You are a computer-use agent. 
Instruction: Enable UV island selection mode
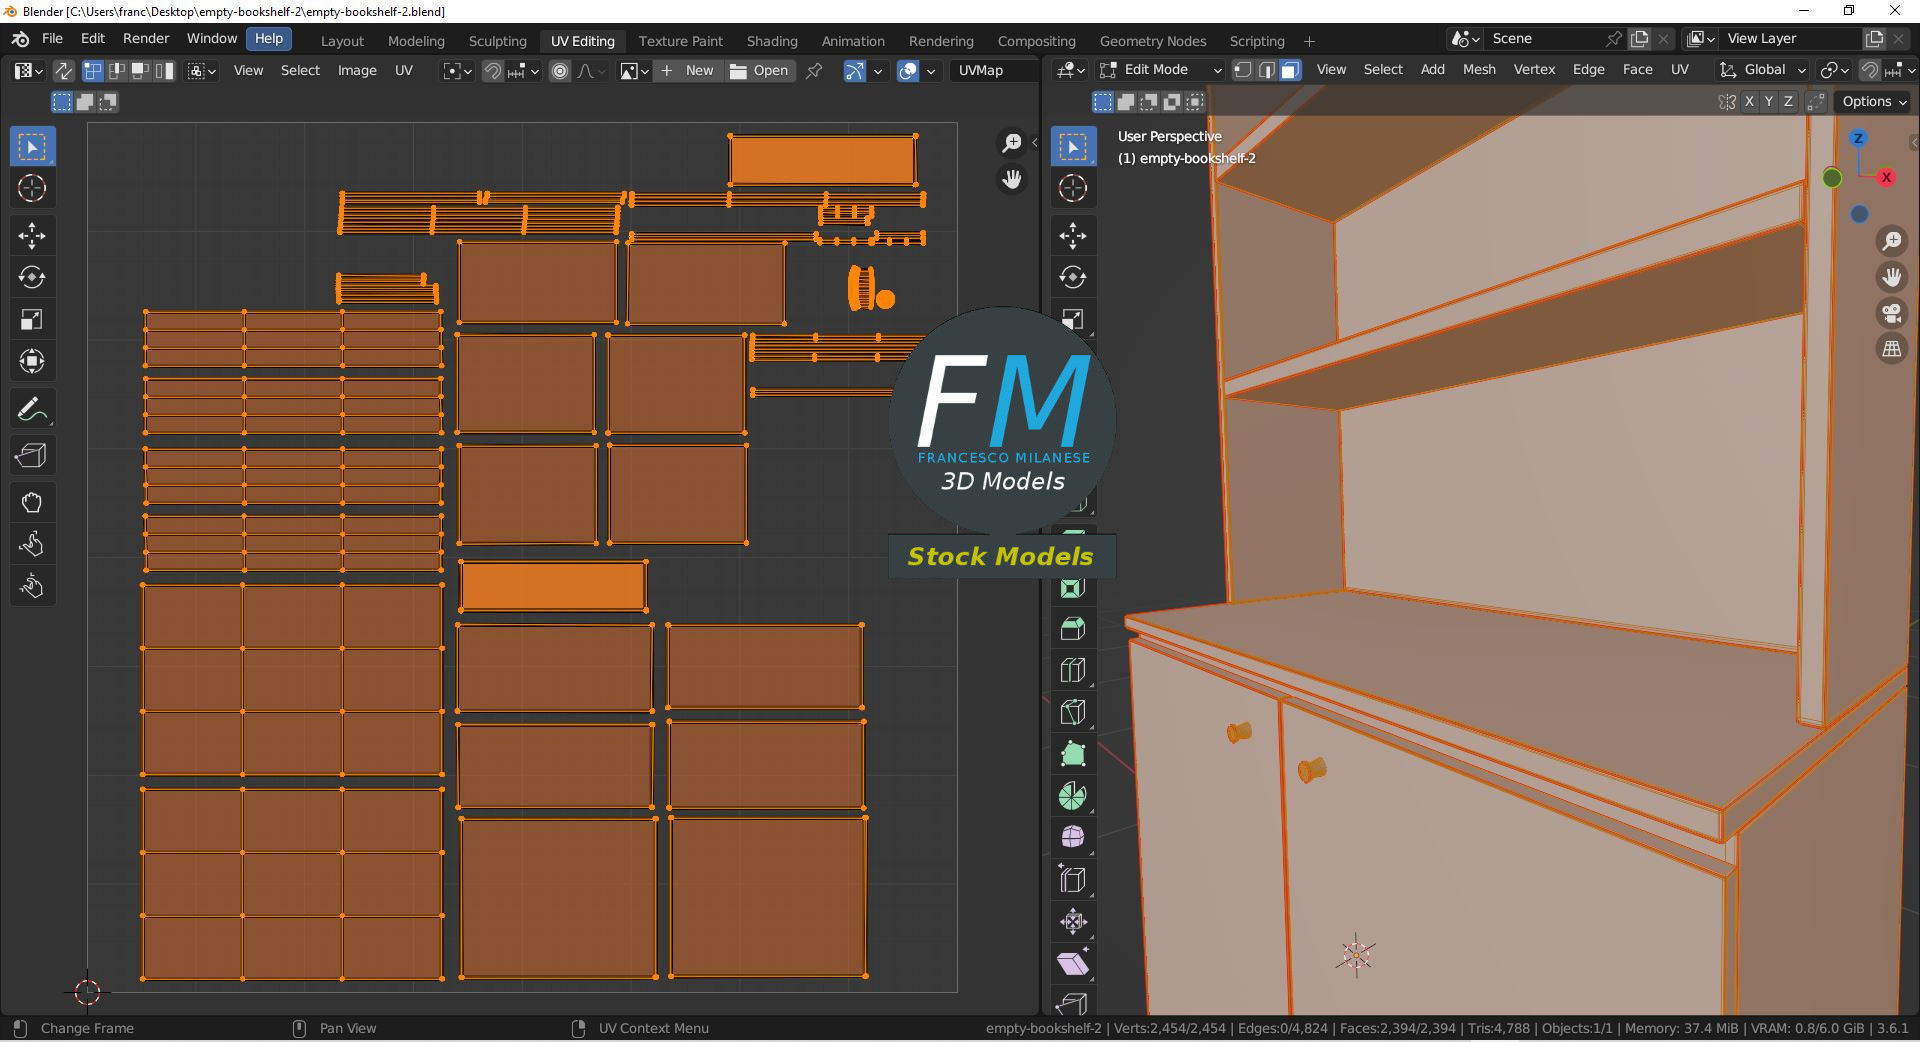pos(164,71)
